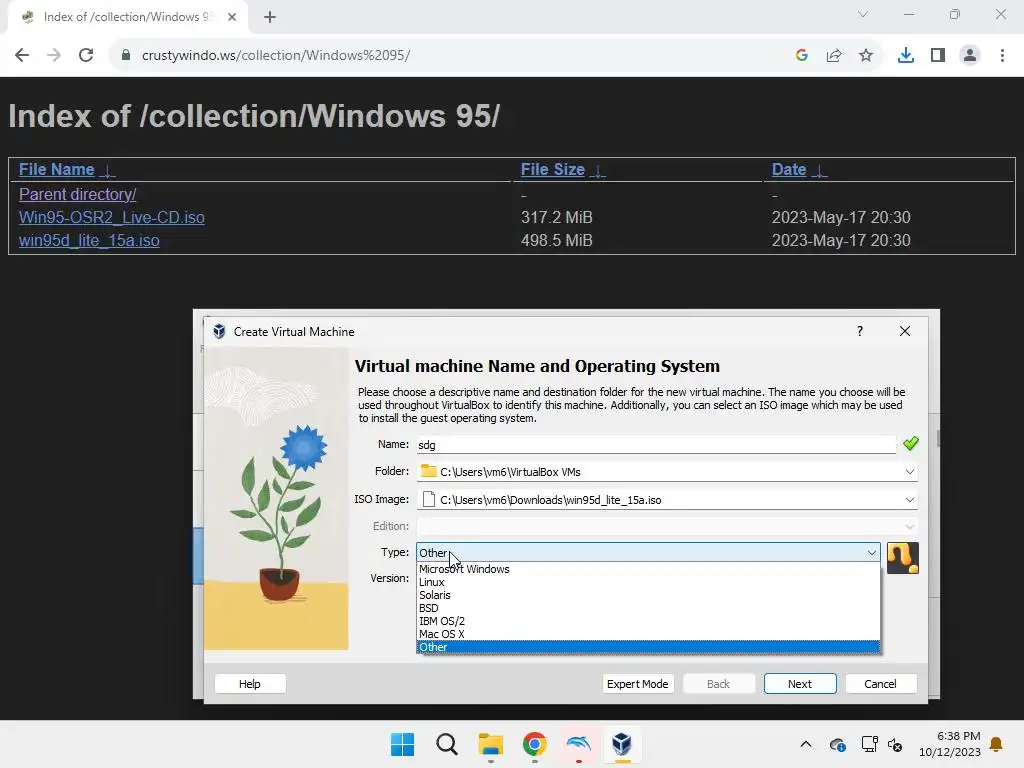
Task: Click the Name field containing sdg
Action: 656,445
